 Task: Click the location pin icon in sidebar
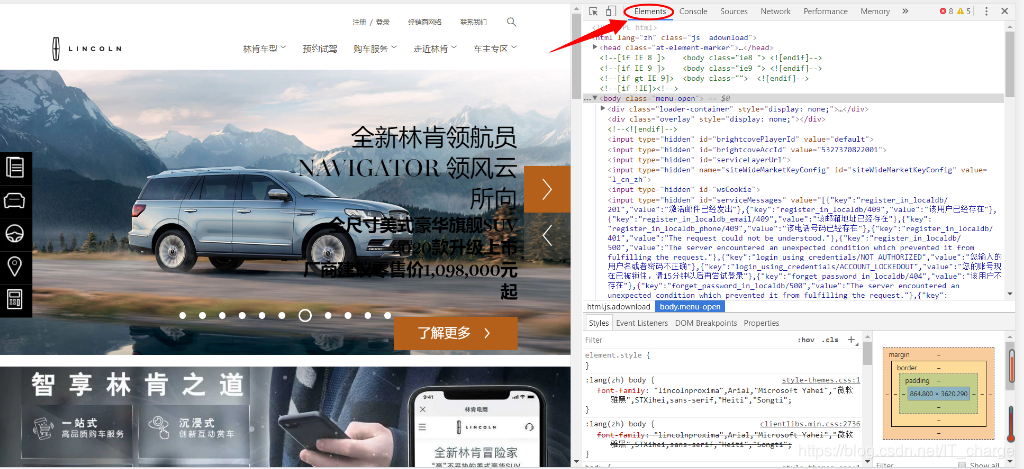(x=14, y=267)
